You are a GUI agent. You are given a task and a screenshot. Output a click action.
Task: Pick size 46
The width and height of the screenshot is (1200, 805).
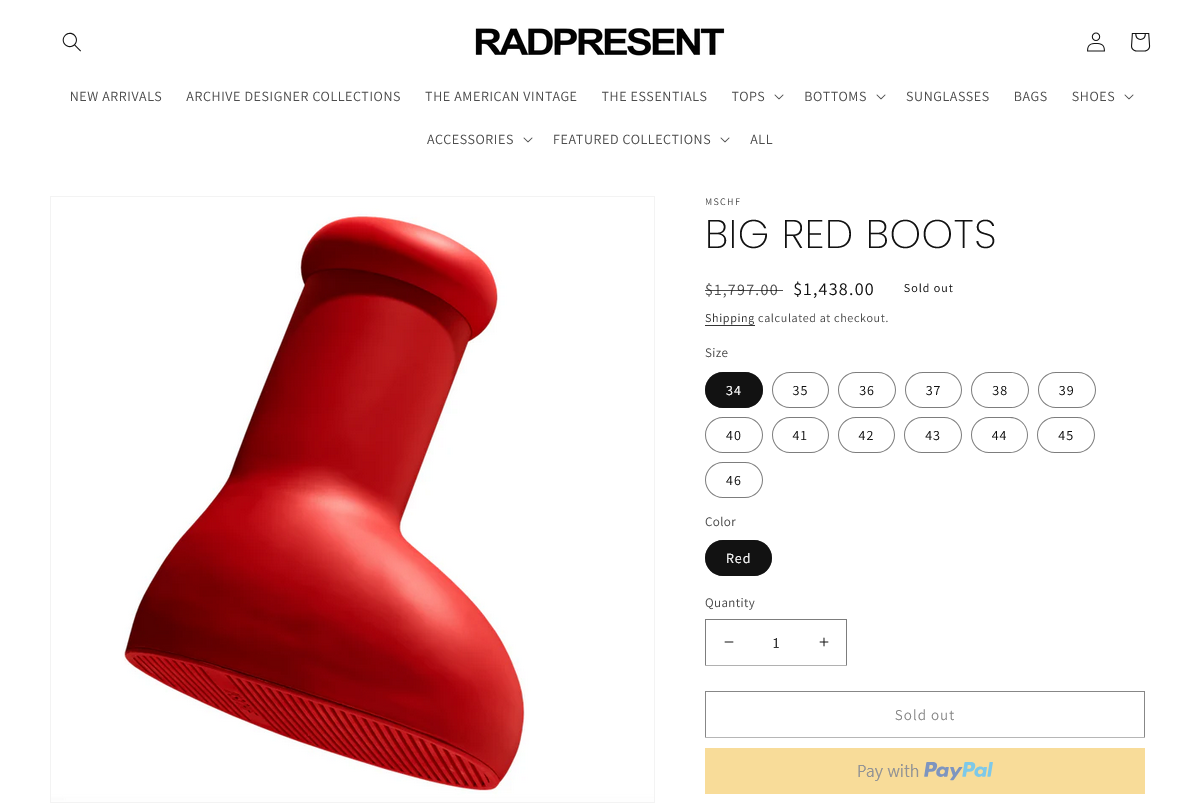(x=734, y=480)
